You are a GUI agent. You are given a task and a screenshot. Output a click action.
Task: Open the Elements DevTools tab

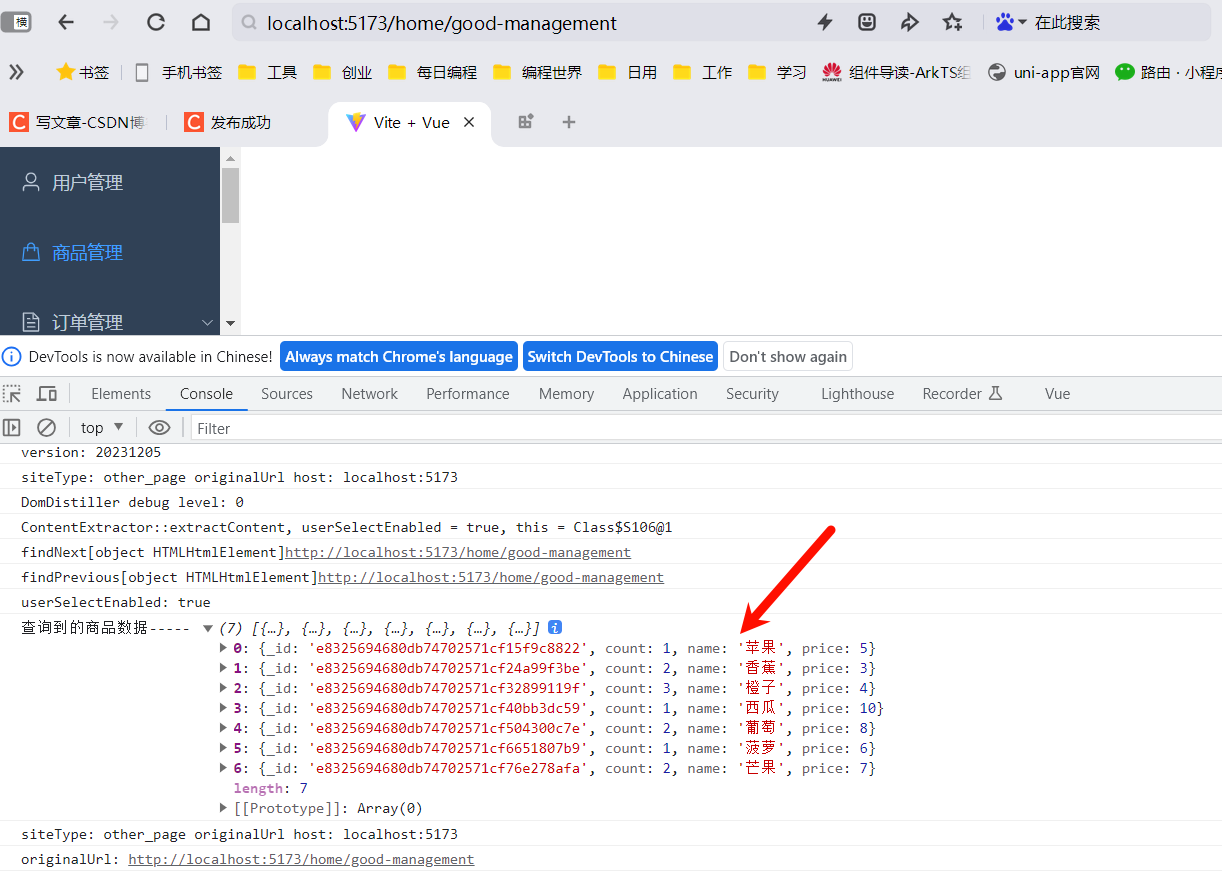[121, 393]
